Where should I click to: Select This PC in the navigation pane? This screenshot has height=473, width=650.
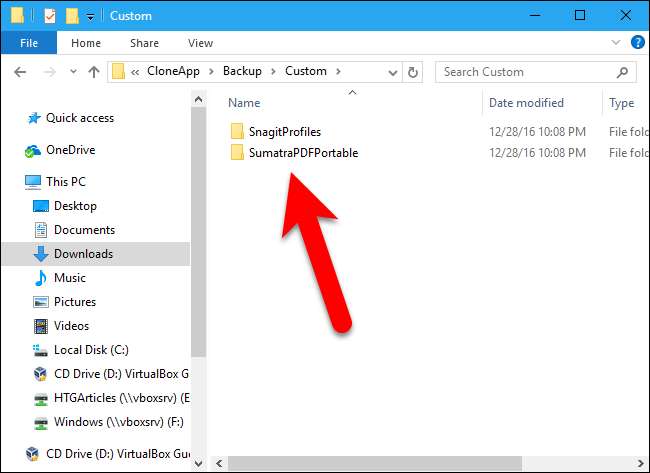[x=65, y=182]
